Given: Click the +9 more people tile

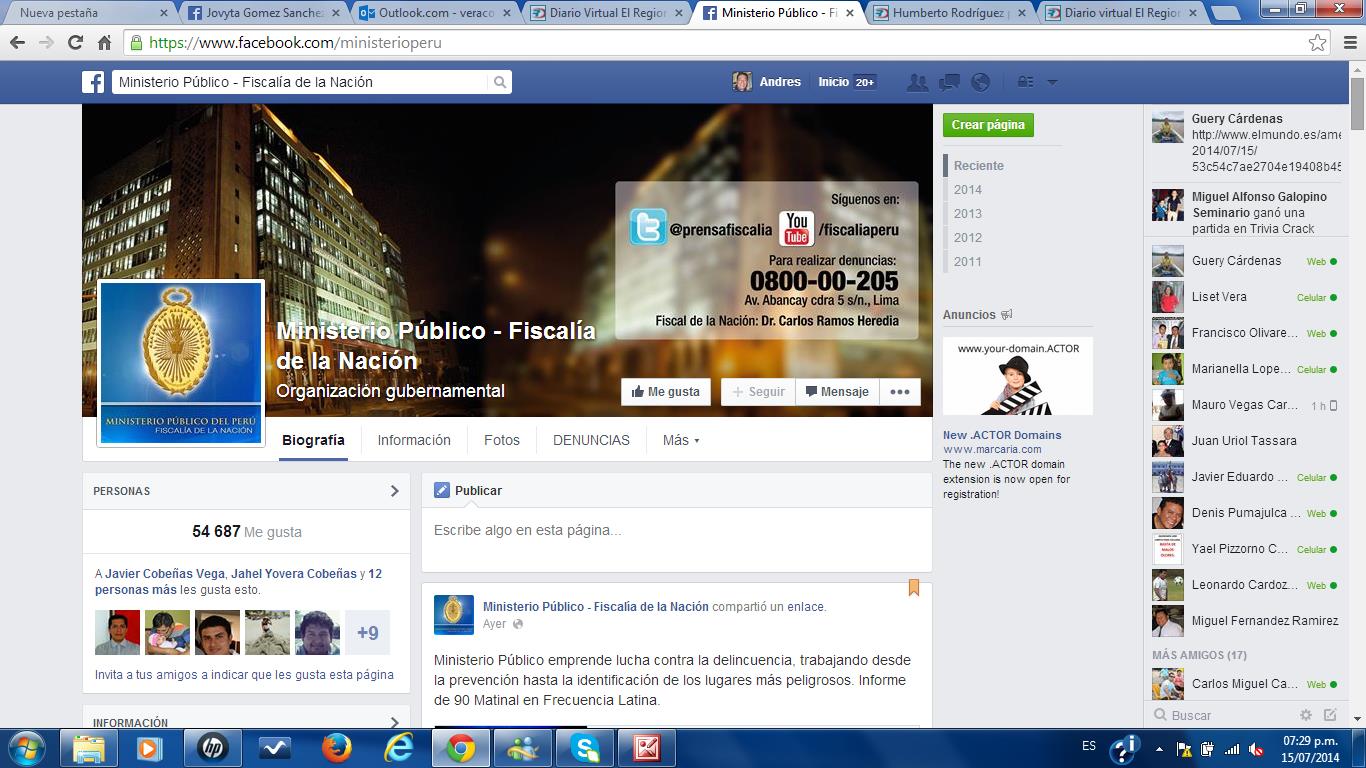Looking at the screenshot, I should (x=368, y=633).
